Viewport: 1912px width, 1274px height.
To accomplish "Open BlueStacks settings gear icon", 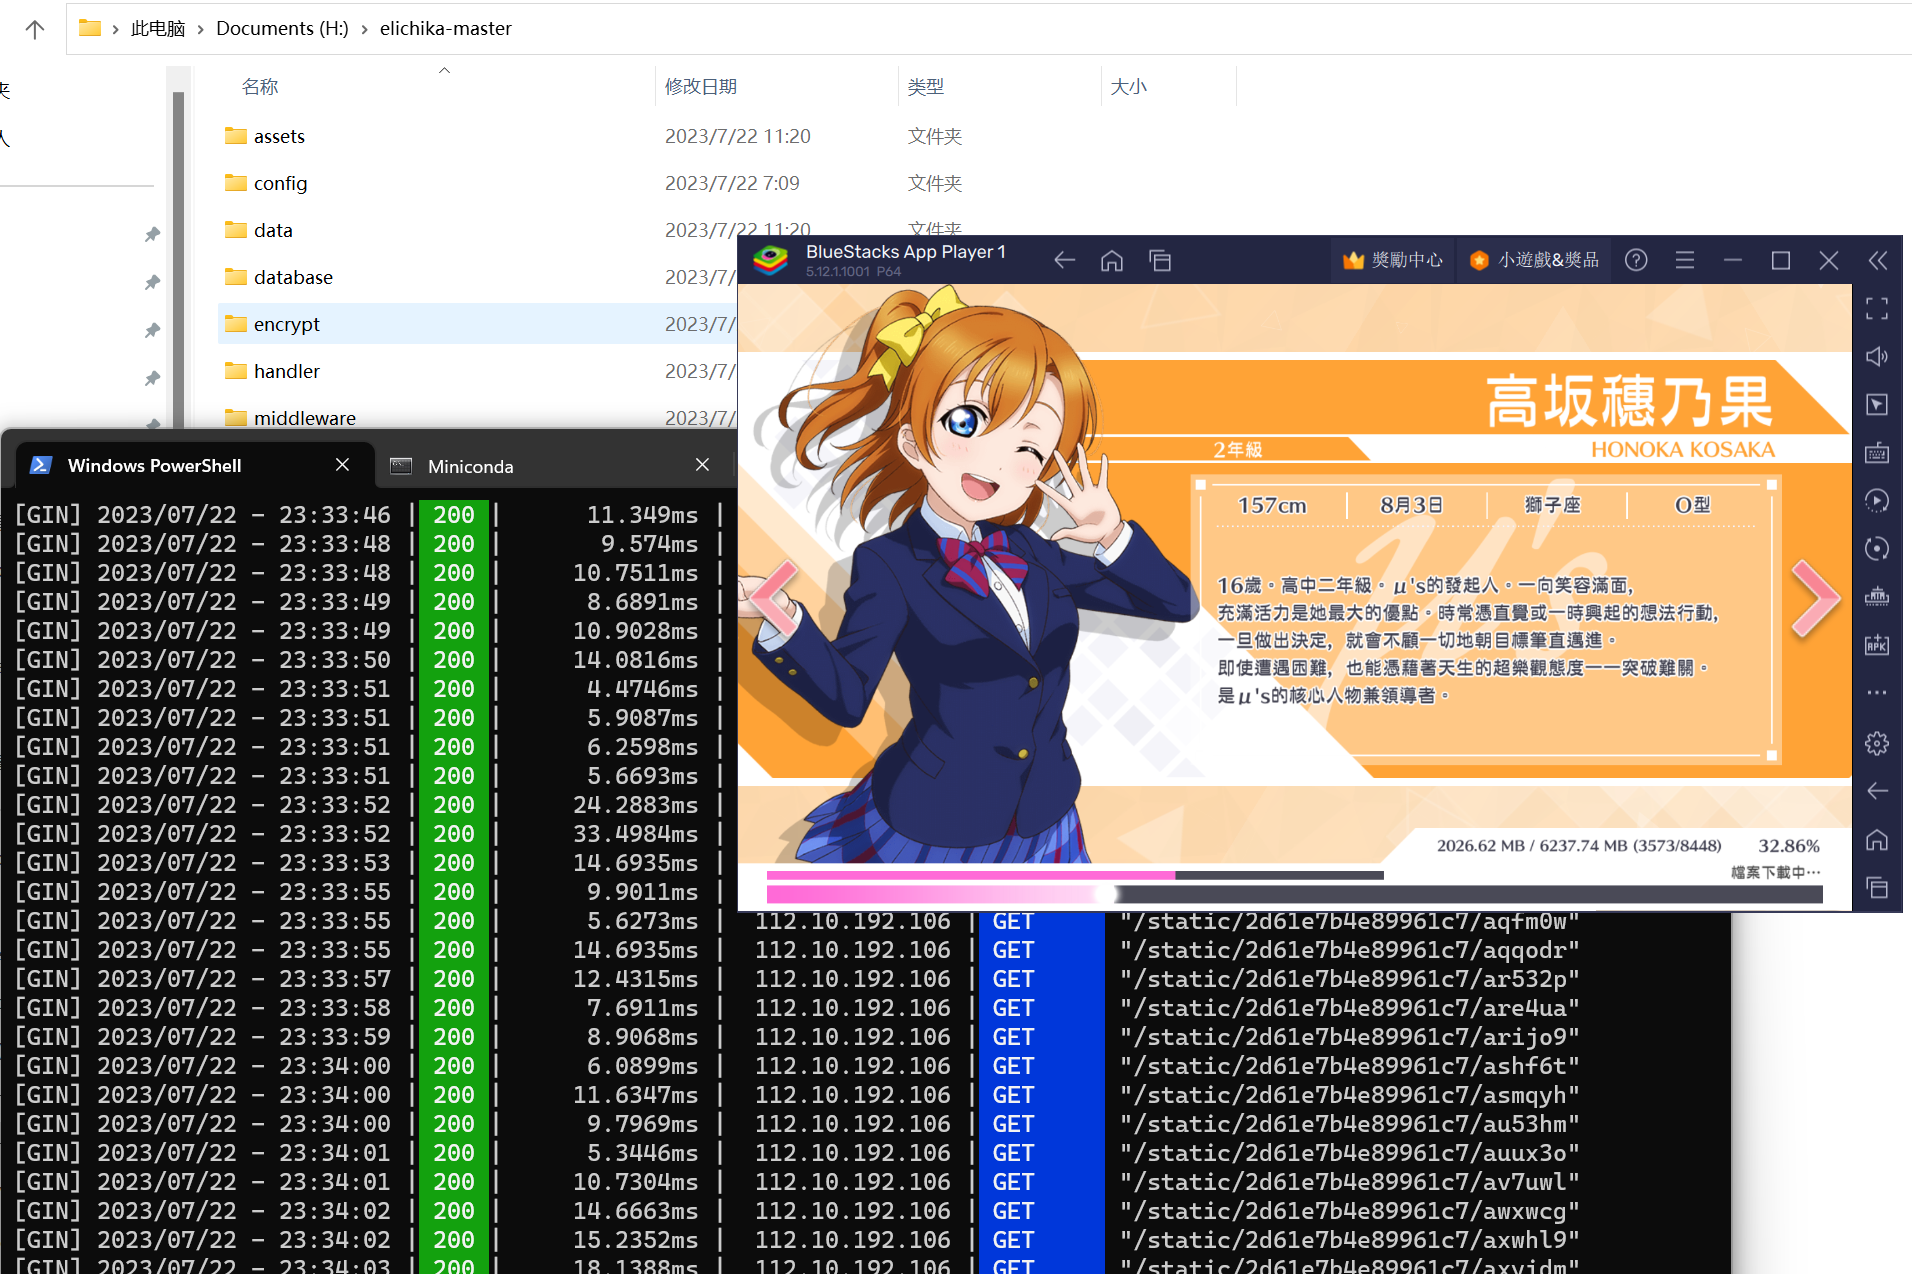I will click(x=1877, y=743).
